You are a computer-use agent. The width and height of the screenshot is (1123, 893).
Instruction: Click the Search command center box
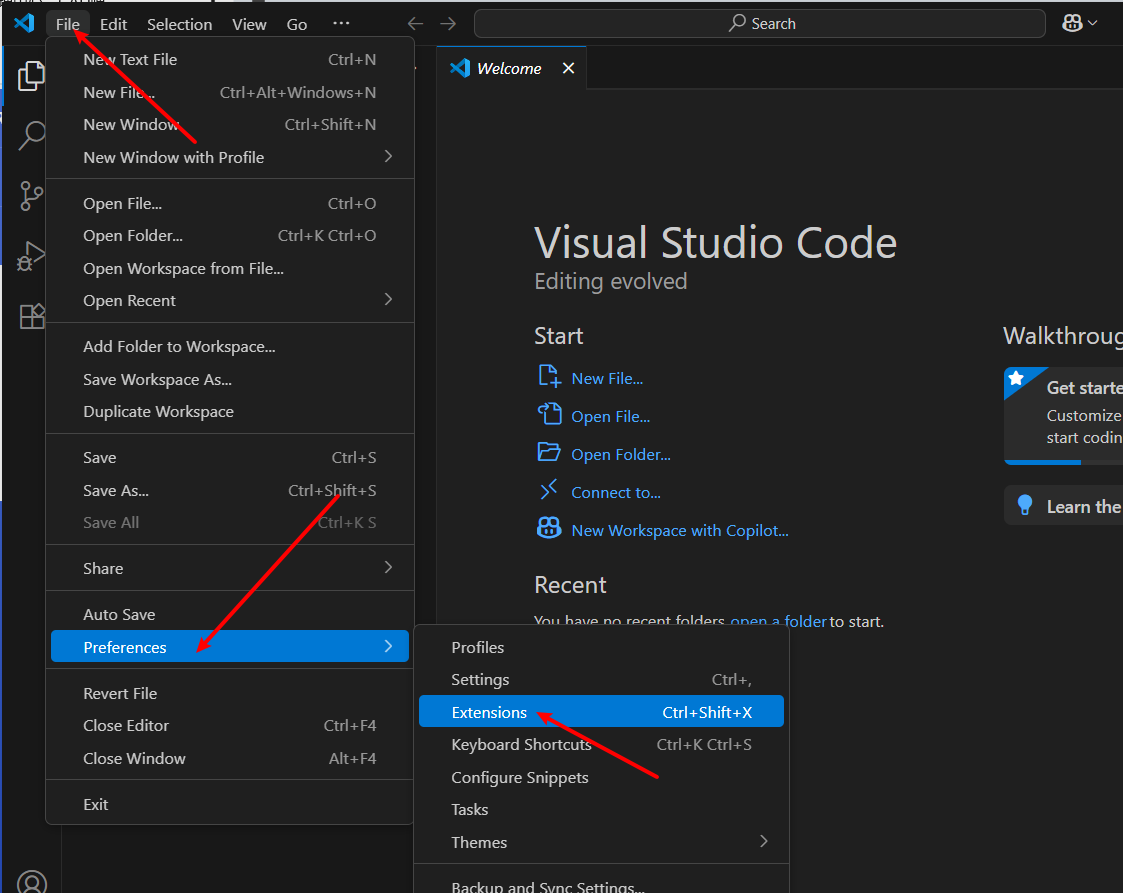click(x=759, y=23)
